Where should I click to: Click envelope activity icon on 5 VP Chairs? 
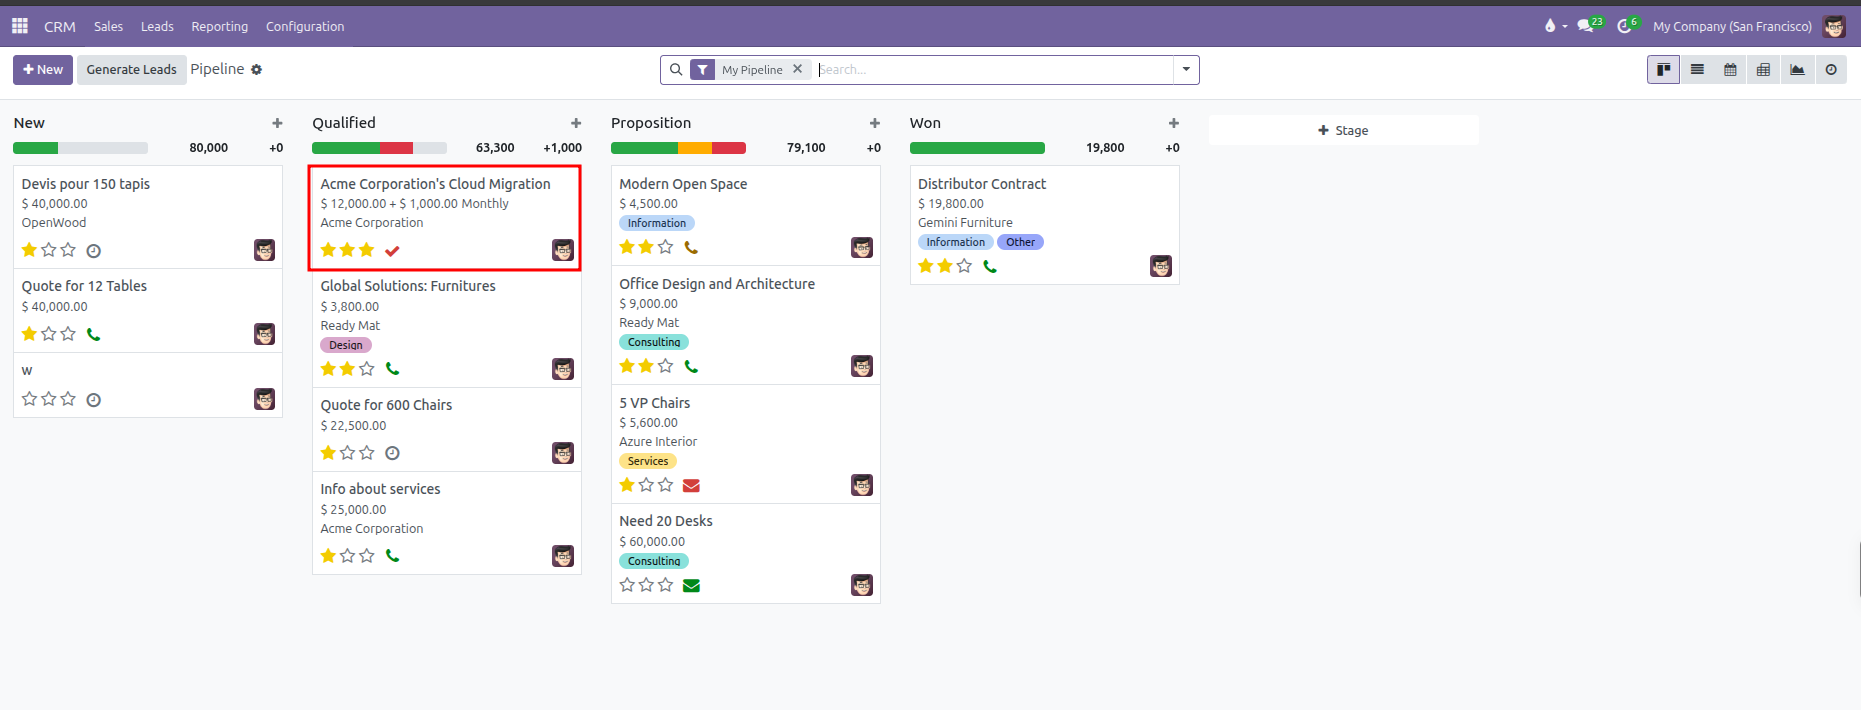(691, 485)
